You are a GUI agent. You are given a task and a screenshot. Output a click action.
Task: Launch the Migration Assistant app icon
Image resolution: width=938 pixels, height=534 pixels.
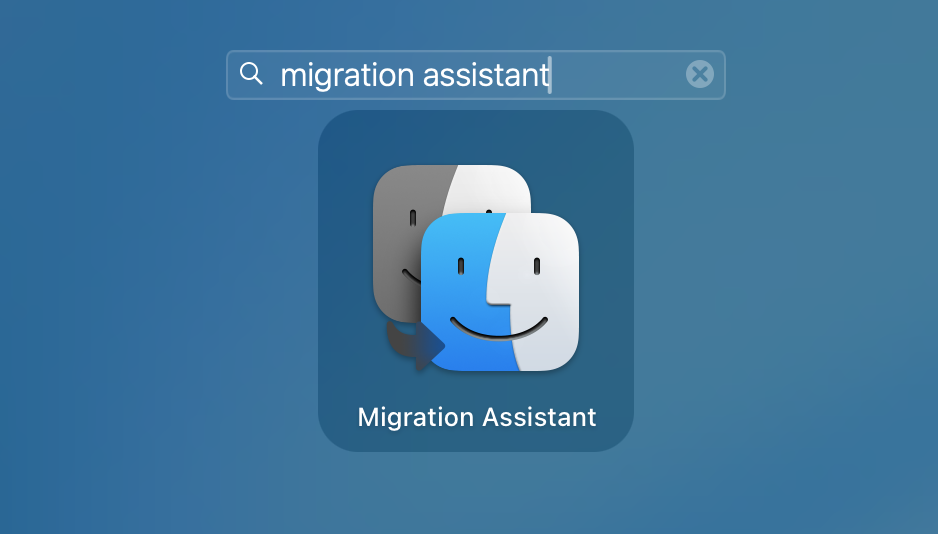point(476,268)
